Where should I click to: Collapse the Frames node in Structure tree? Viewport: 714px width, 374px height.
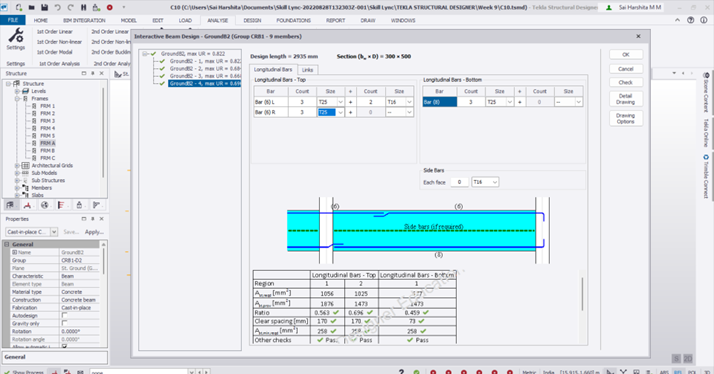tap(17, 98)
